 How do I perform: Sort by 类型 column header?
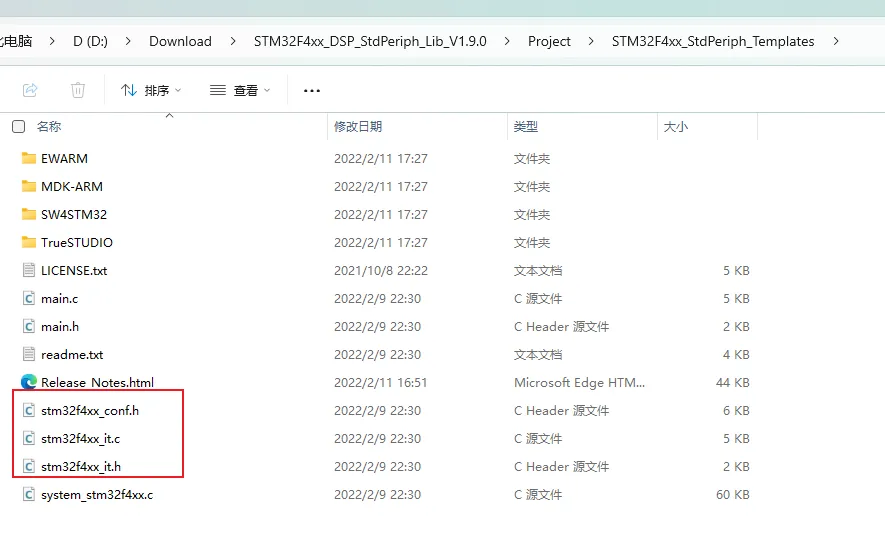525,126
